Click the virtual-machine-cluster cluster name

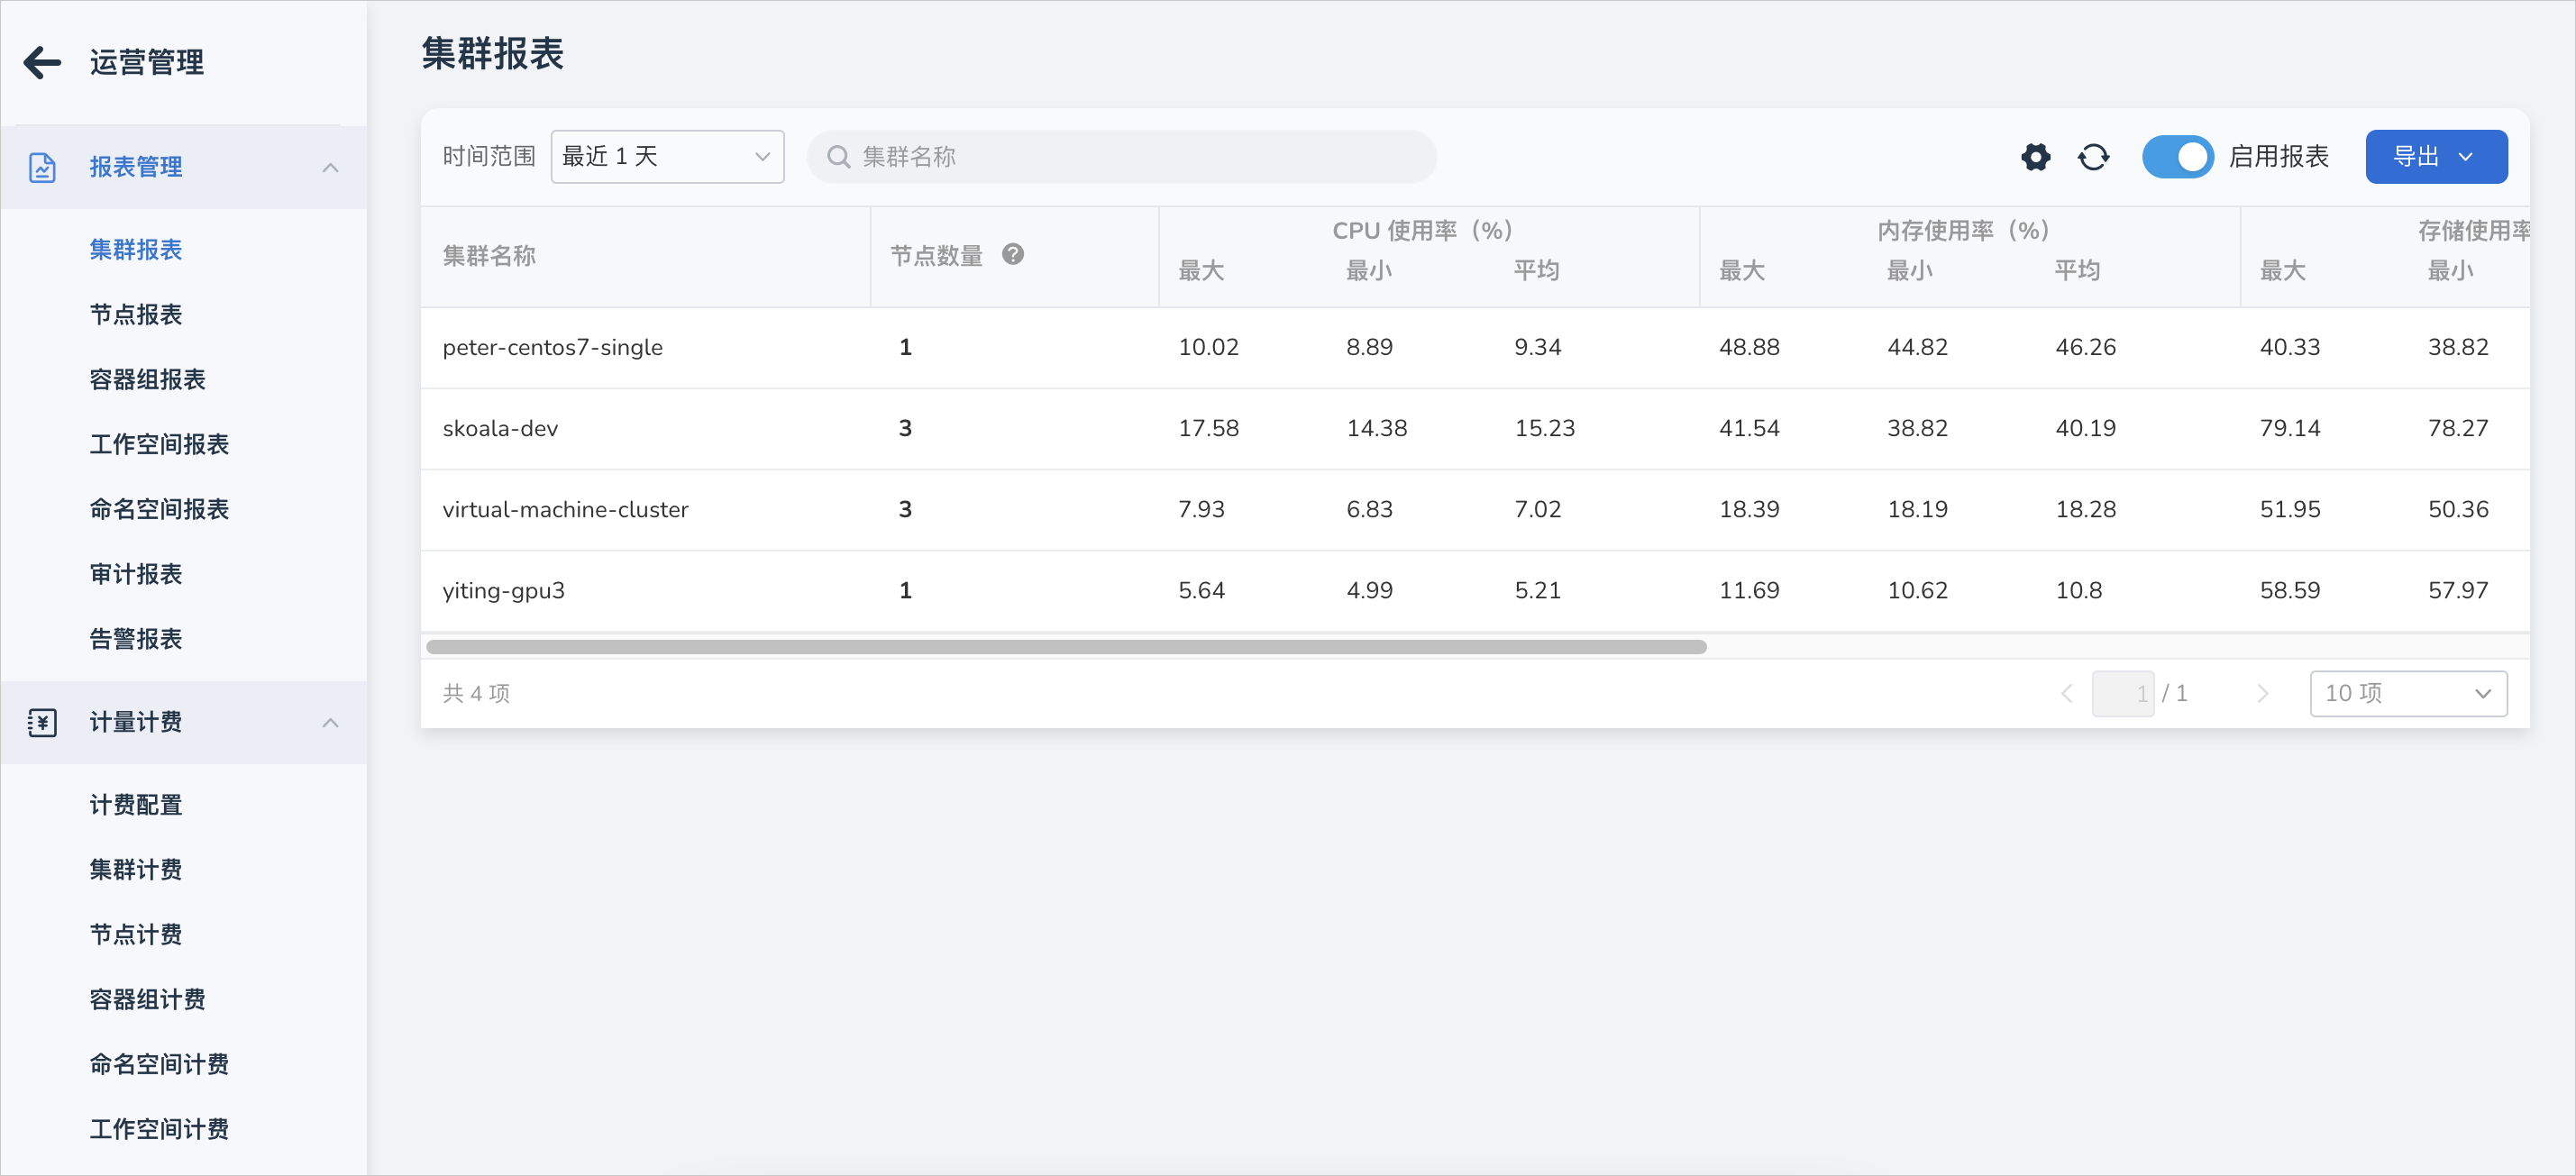[565, 509]
